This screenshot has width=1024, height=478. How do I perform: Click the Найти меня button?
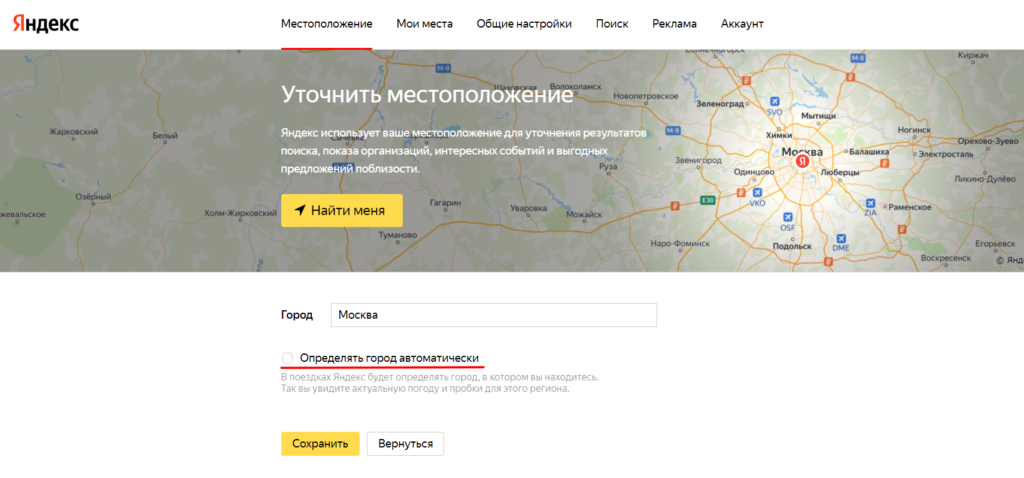pos(342,210)
